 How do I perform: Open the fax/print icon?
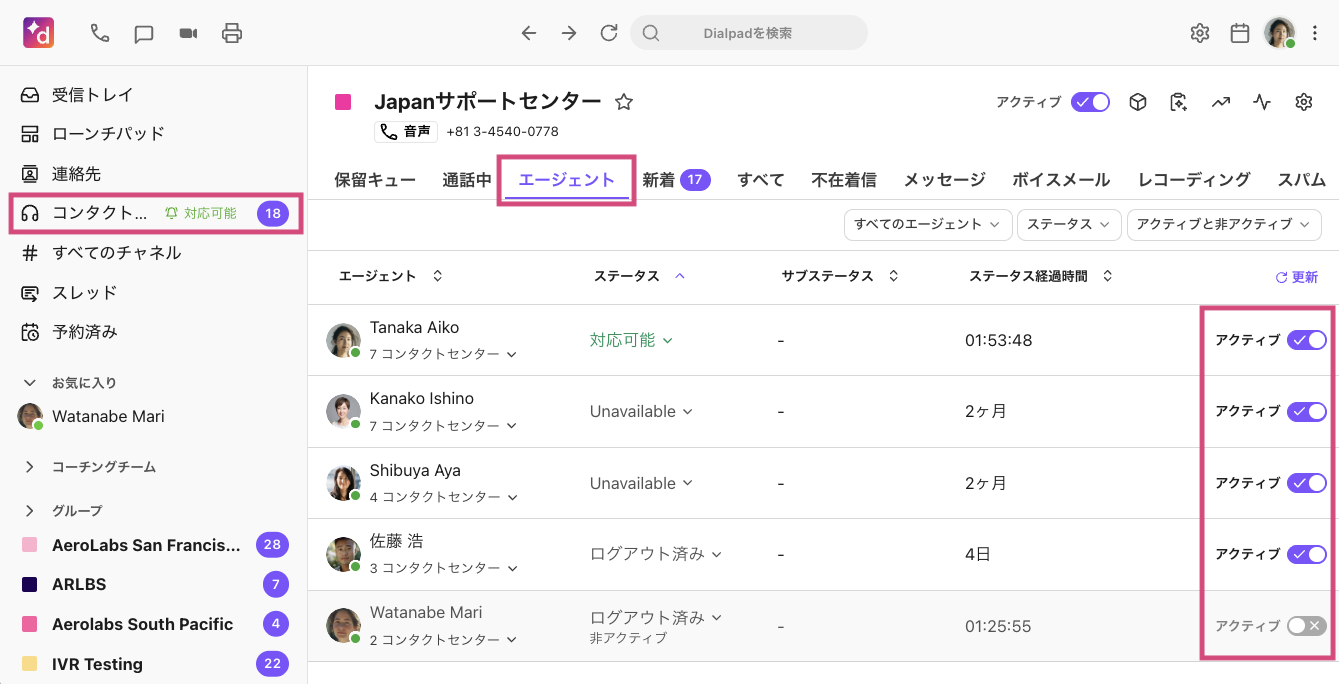(231, 32)
